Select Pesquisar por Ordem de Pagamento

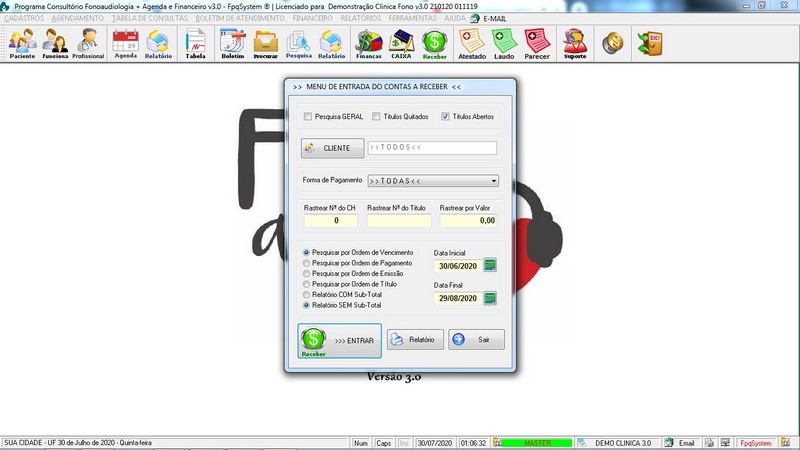[306, 263]
